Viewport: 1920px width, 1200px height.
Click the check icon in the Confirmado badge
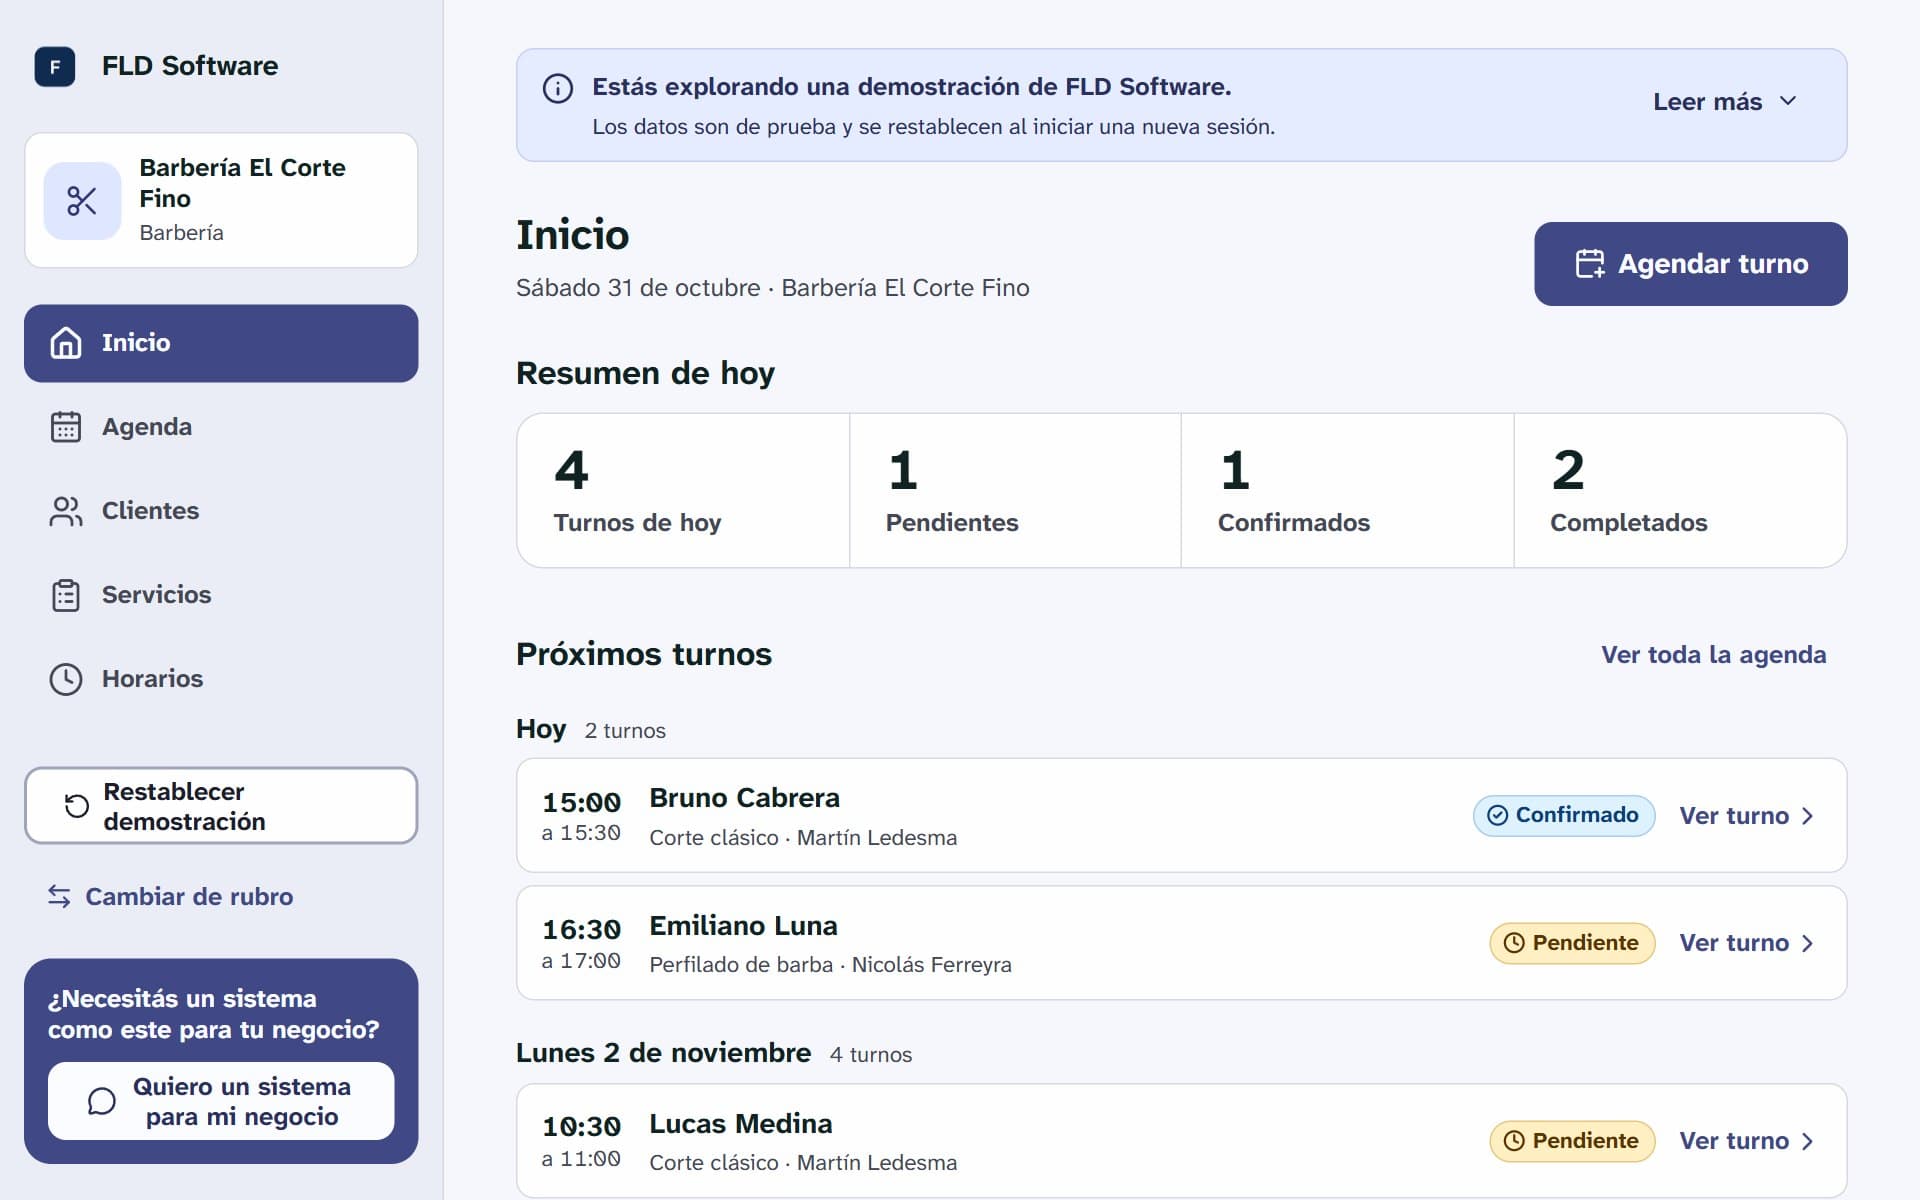pyautogui.click(x=1497, y=816)
